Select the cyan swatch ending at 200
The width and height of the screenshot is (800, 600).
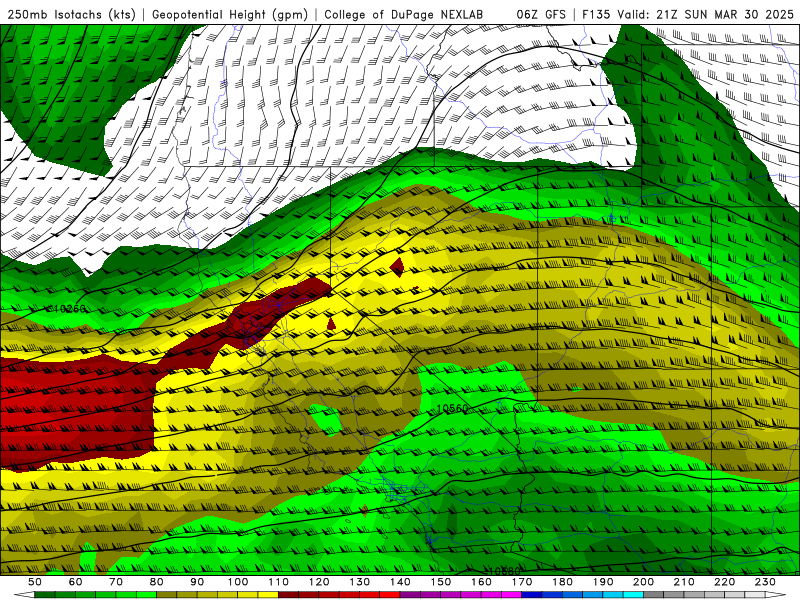point(633,595)
